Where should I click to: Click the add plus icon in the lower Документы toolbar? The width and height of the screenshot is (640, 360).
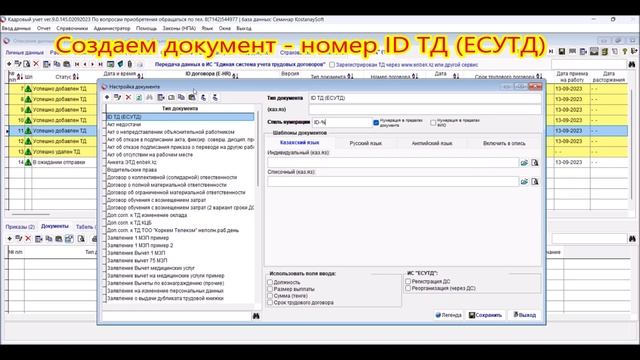click(9, 238)
